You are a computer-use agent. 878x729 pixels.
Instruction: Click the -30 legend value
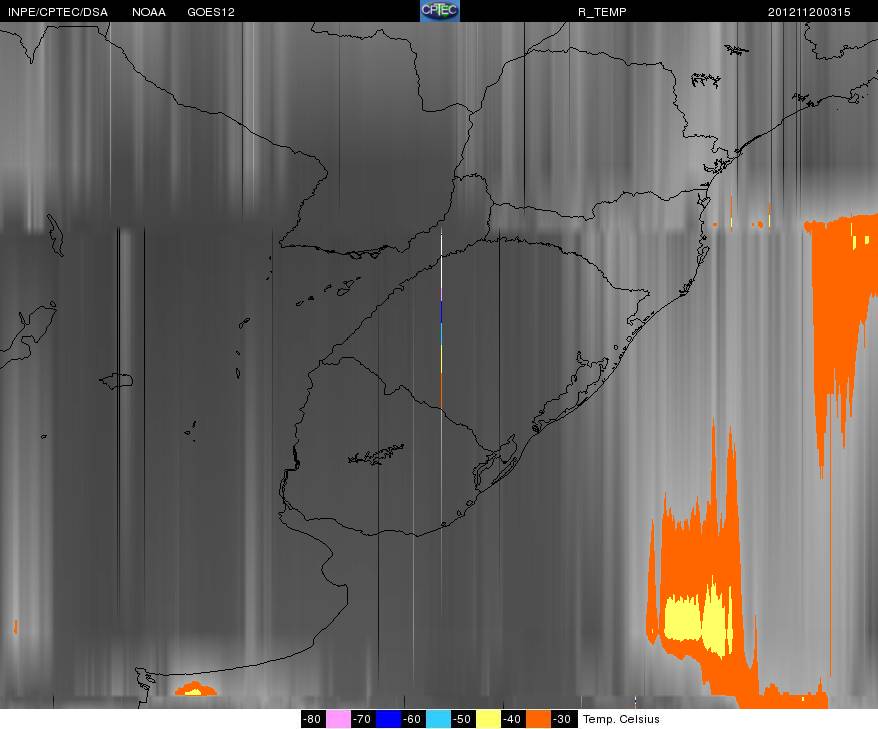(563, 719)
